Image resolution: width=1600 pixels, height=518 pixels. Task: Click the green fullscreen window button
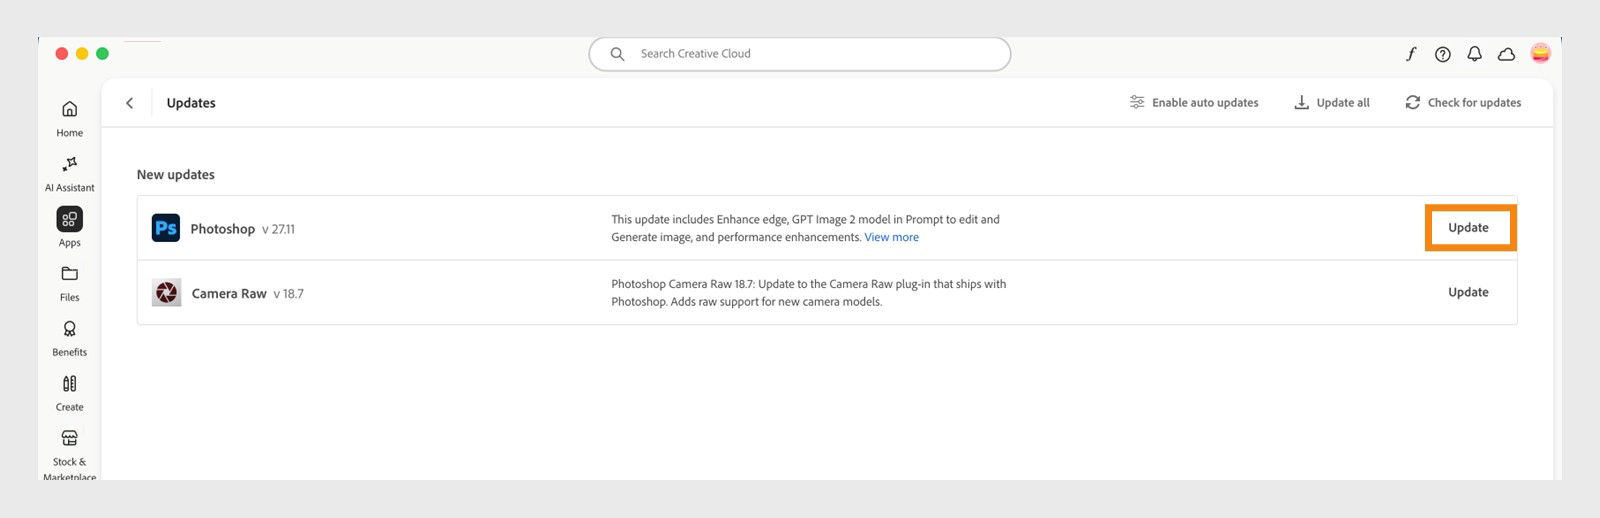pyautogui.click(x=102, y=54)
